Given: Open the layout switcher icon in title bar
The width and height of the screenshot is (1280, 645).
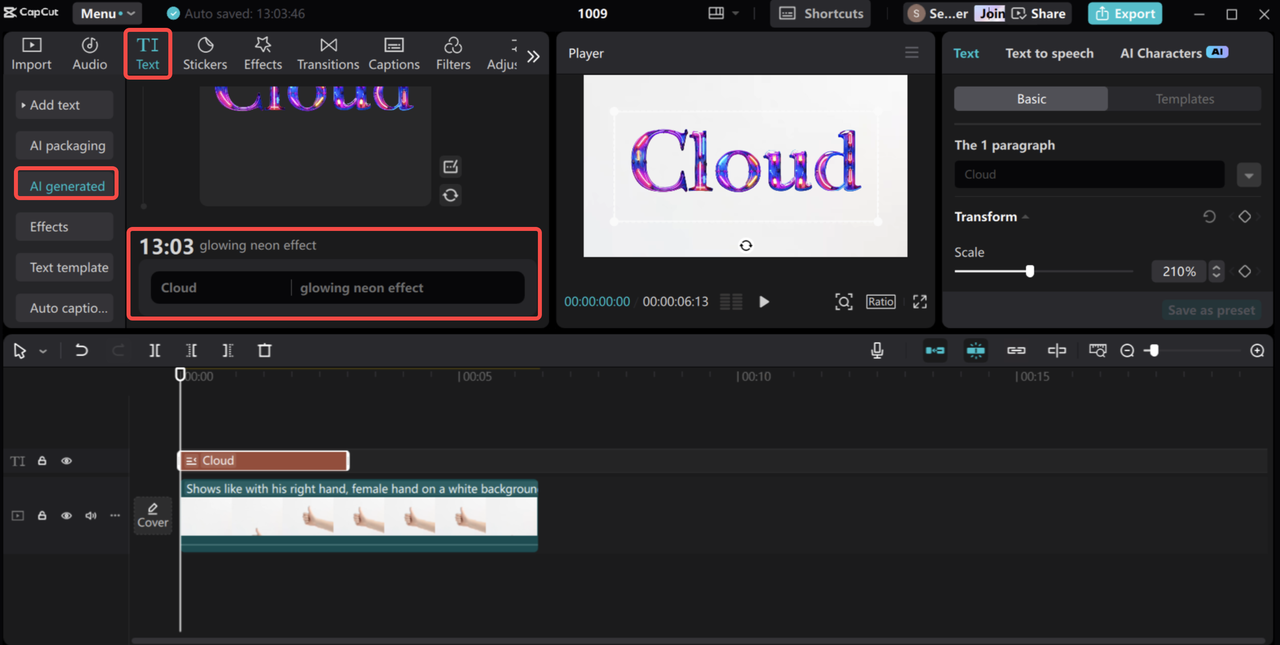Looking at the screenshot, I should pos(716,13).
